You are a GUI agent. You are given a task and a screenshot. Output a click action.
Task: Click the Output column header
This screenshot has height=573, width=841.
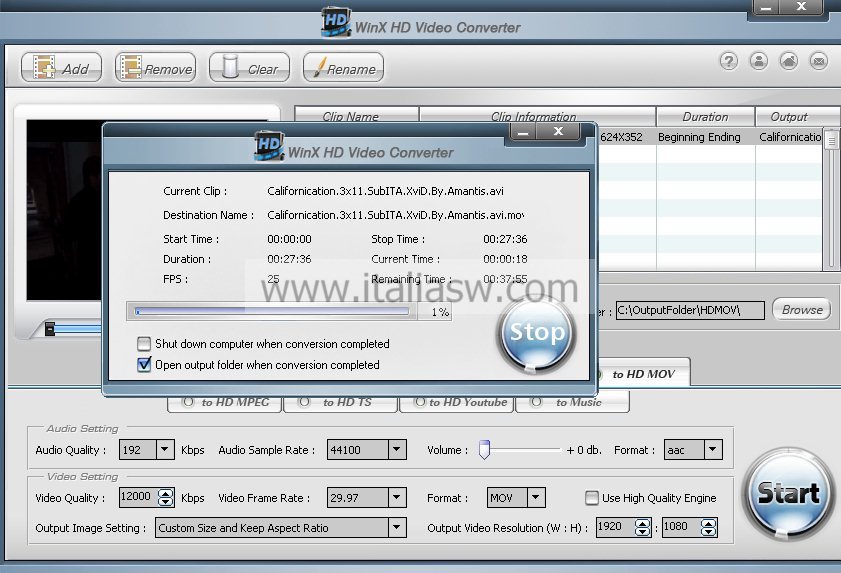point(798,116)
